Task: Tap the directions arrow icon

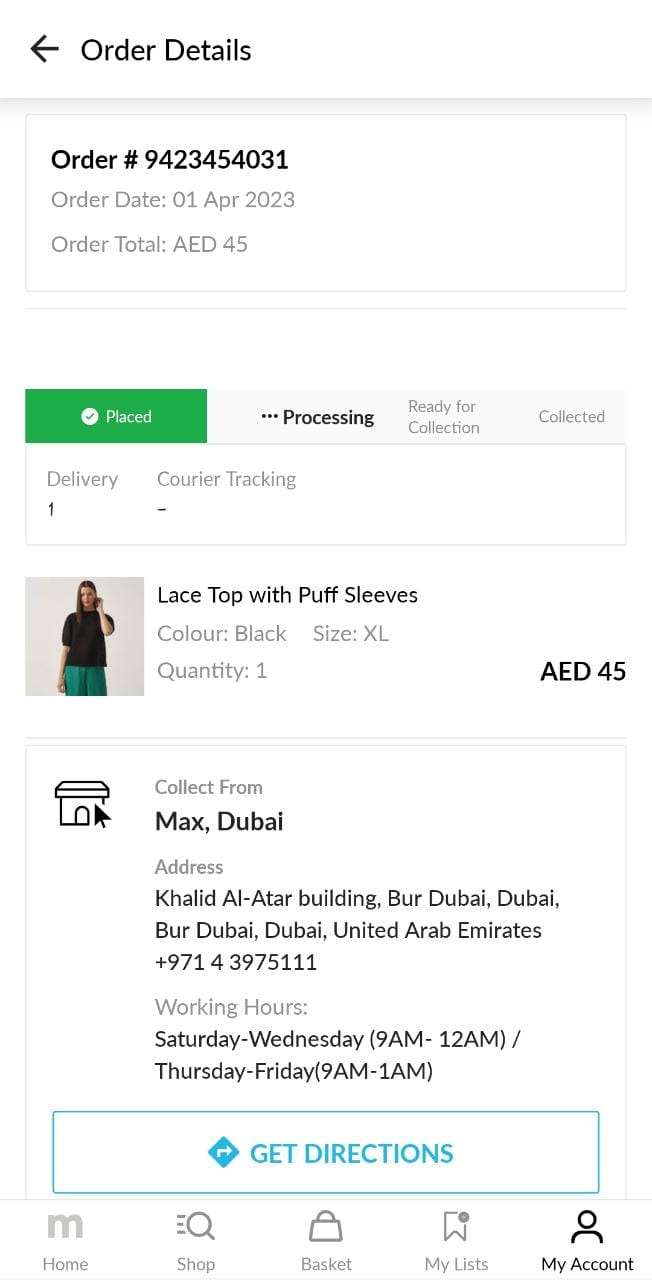Action: coord(223,1153)
